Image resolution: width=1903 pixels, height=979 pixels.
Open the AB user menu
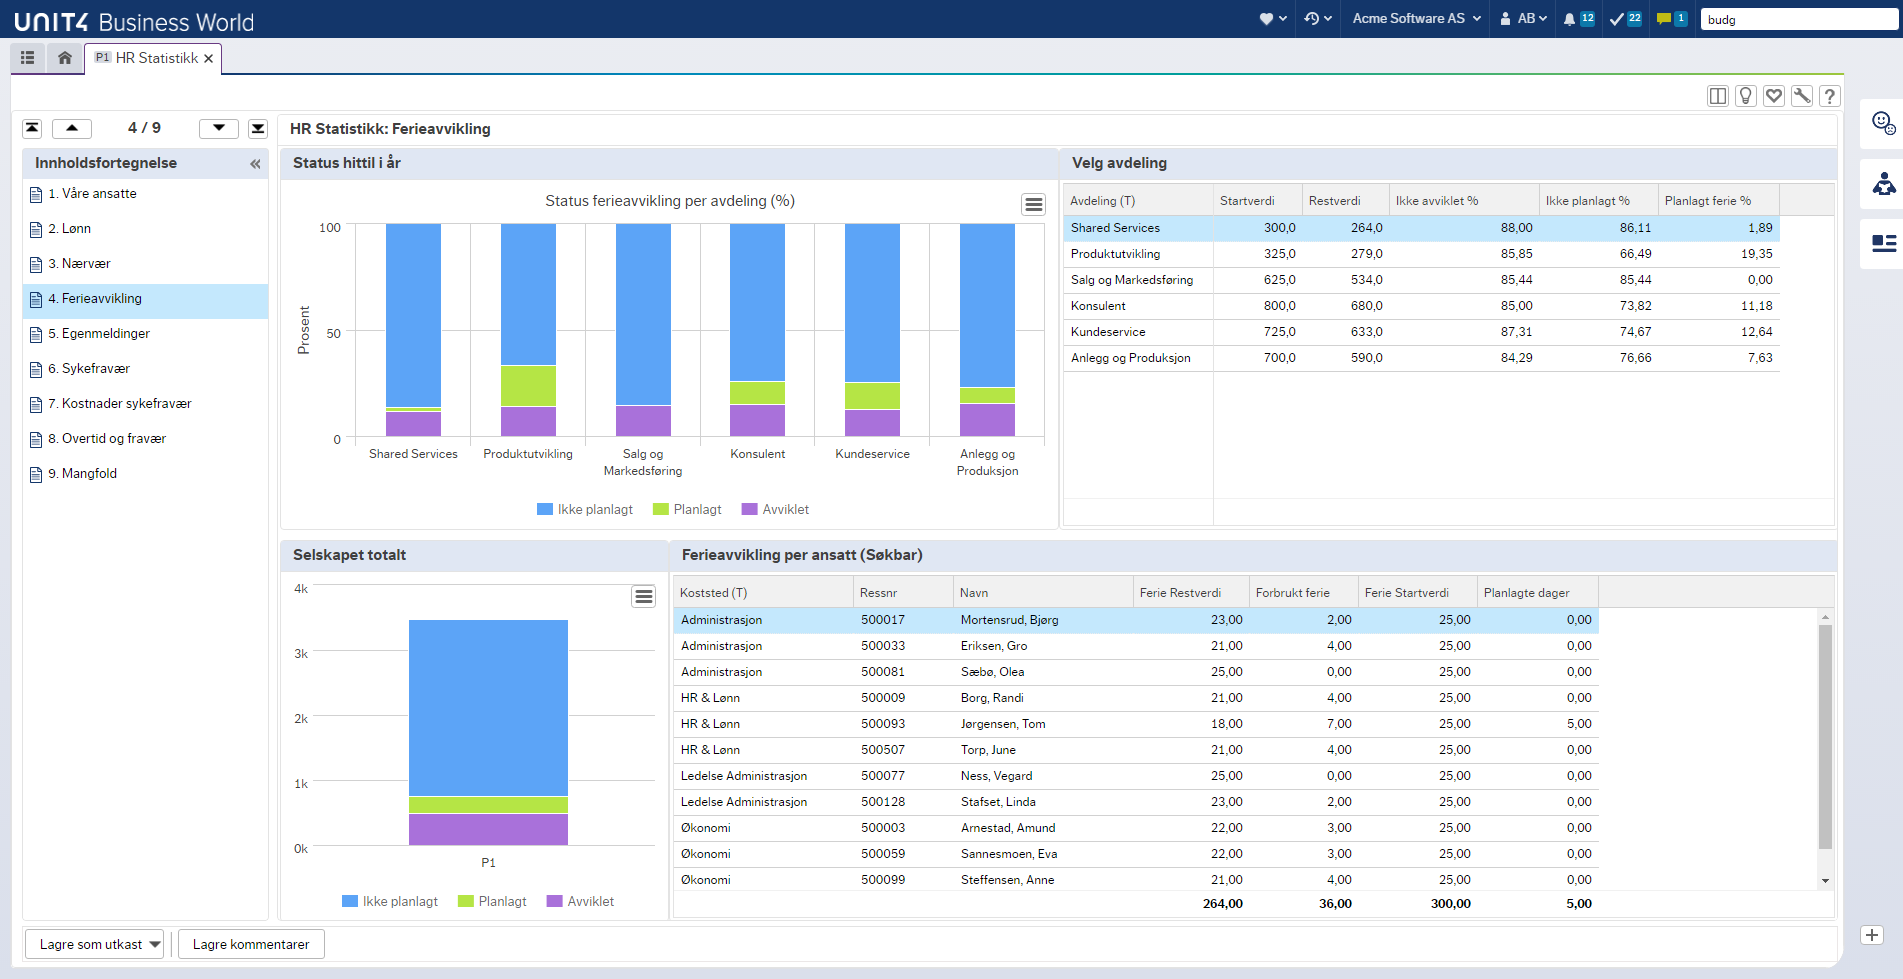[1523, 18]
